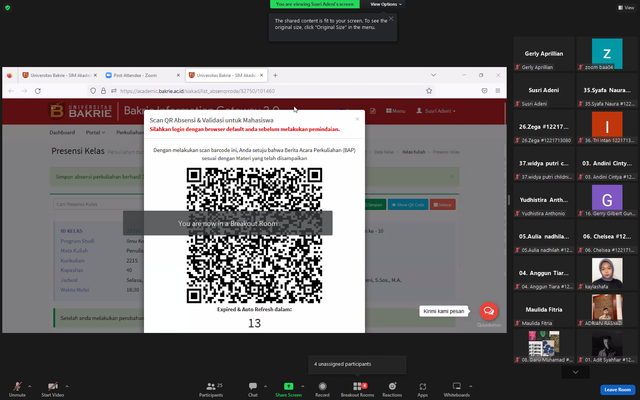
Task: Go back in the browser
Action: (11, 91)
